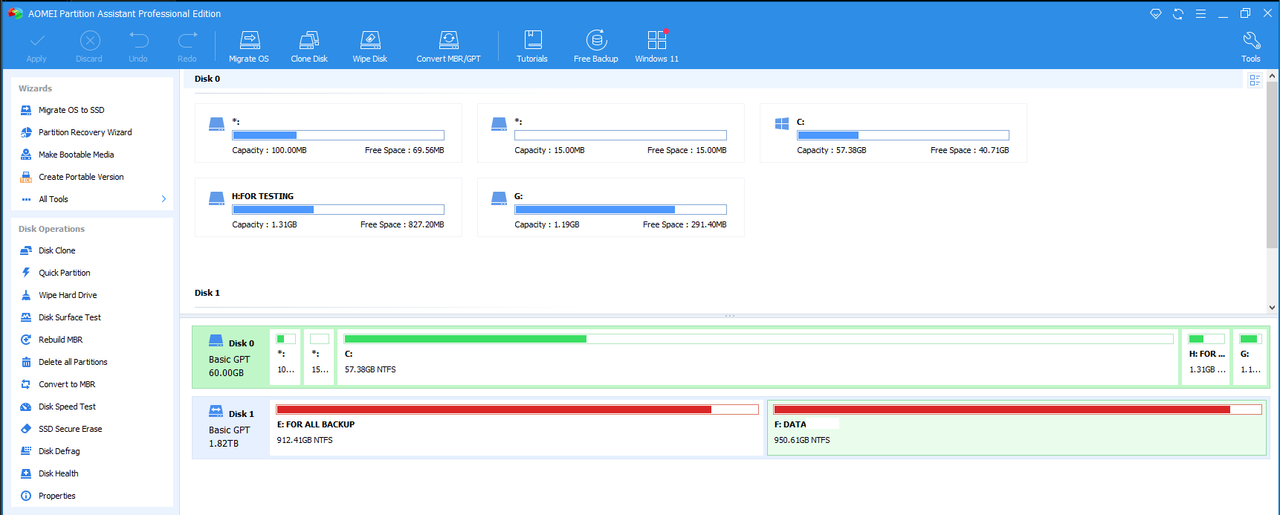Click the G: card usage bar
1280x515 pixels.
620,210
